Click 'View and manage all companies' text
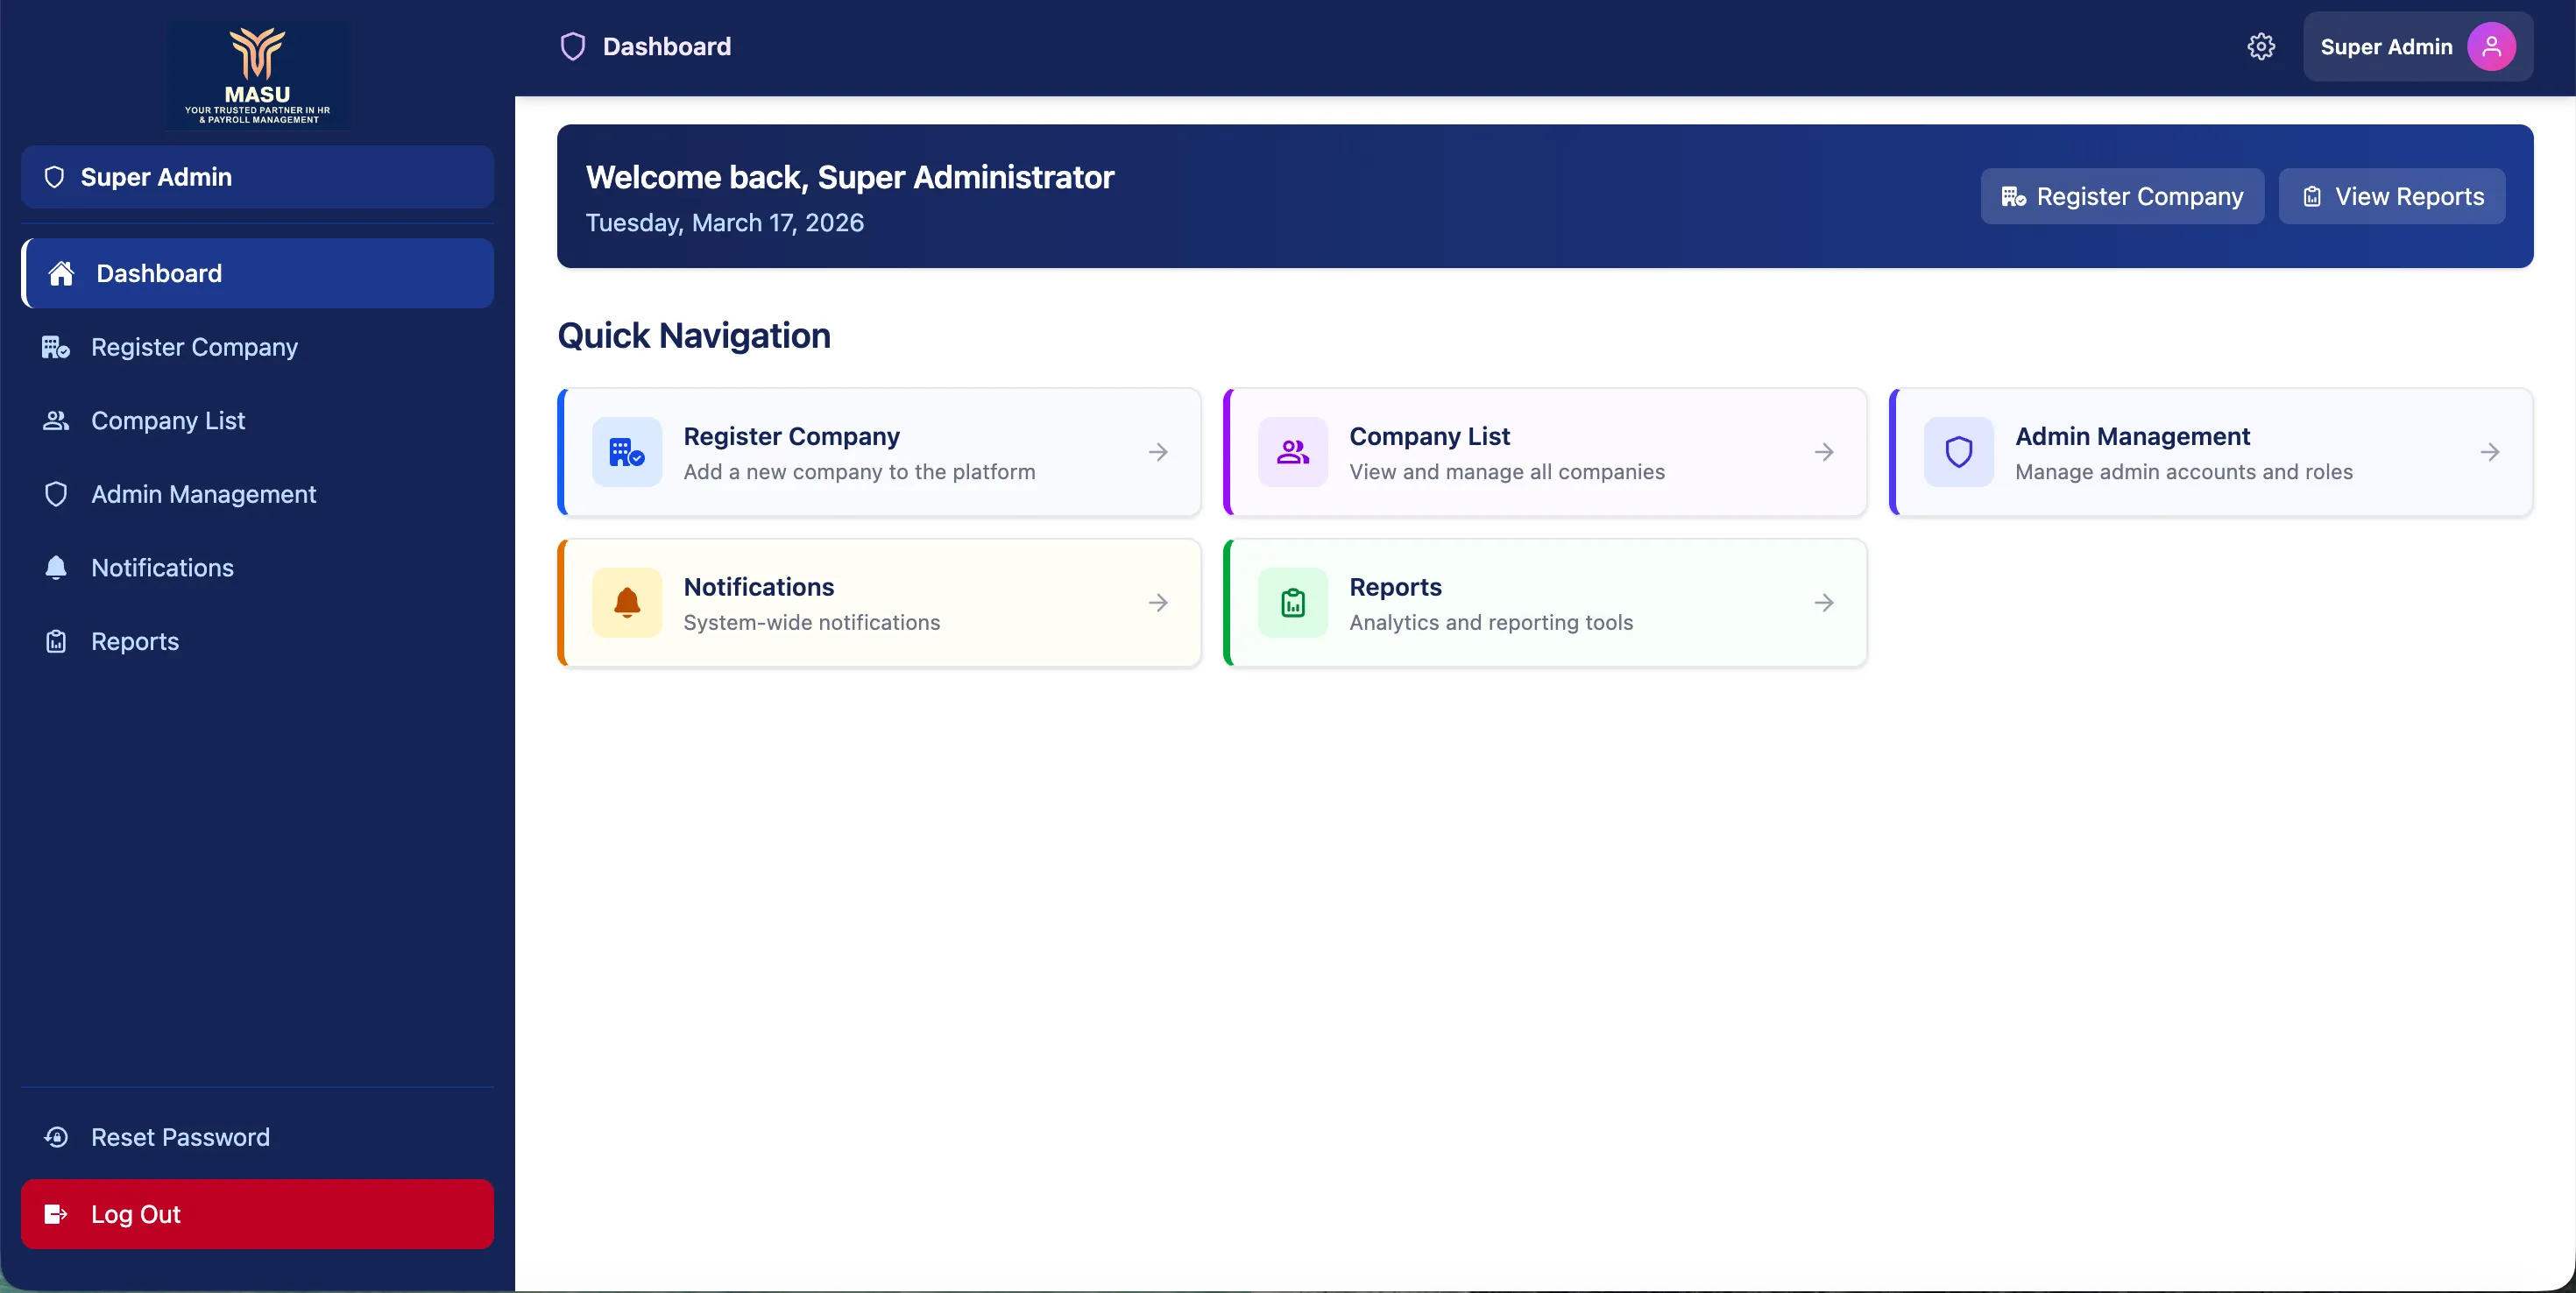The width and height of the screenshot is (2576, 1293). click(1507, 472)
